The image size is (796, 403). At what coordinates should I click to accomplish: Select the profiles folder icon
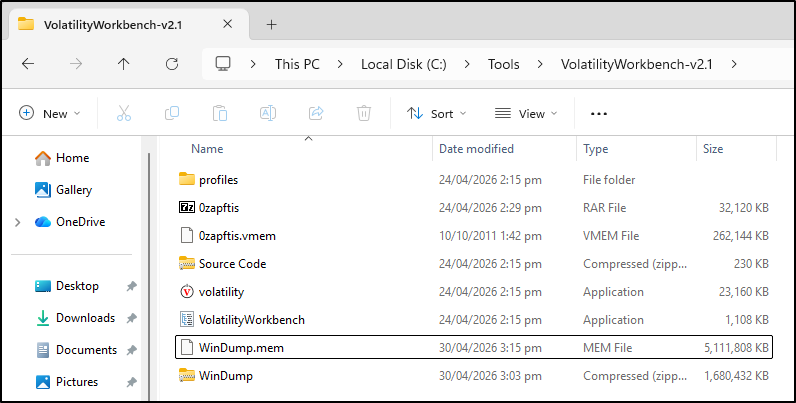[x=187, y=179]
